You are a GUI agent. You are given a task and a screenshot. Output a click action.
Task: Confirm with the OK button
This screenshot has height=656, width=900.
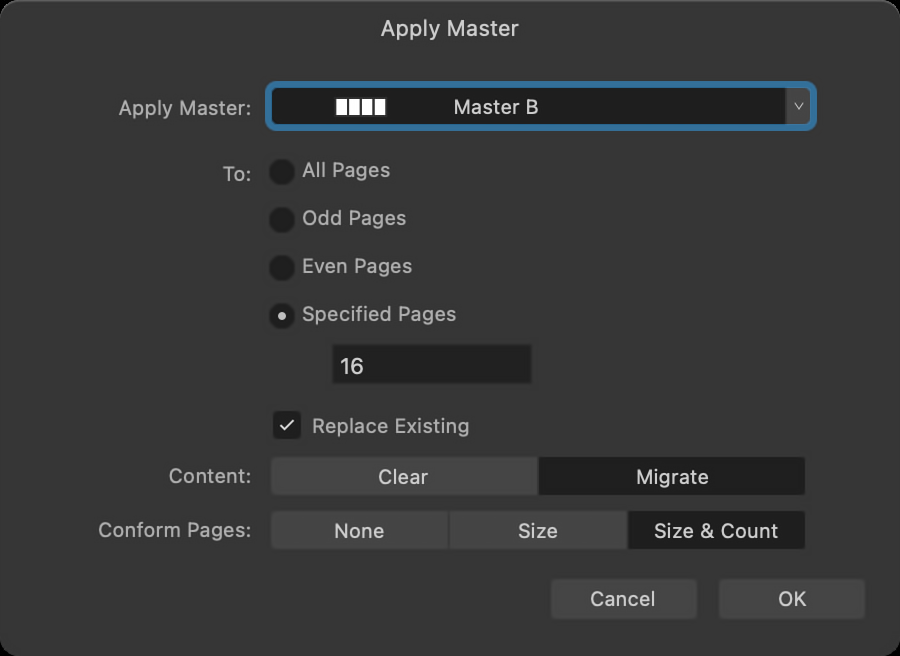pyautogui.click(x=791, y=599)
